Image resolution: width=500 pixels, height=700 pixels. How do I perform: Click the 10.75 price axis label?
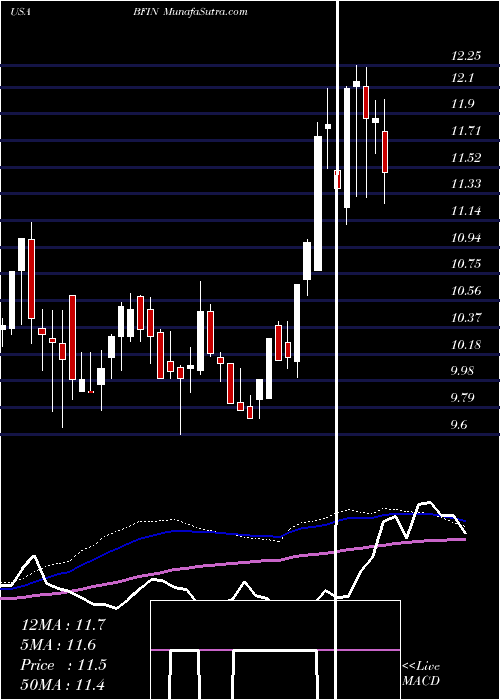(x=466, y=264)
